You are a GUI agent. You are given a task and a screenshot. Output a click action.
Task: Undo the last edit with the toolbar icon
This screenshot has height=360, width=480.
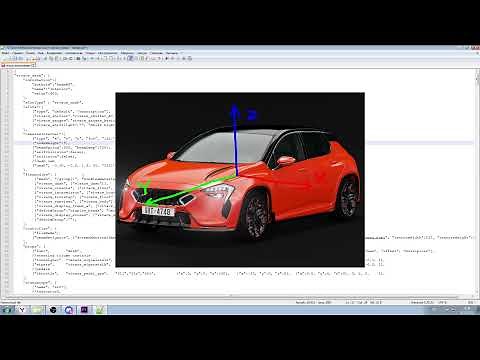pyautogui.click(x=64, y=58)
